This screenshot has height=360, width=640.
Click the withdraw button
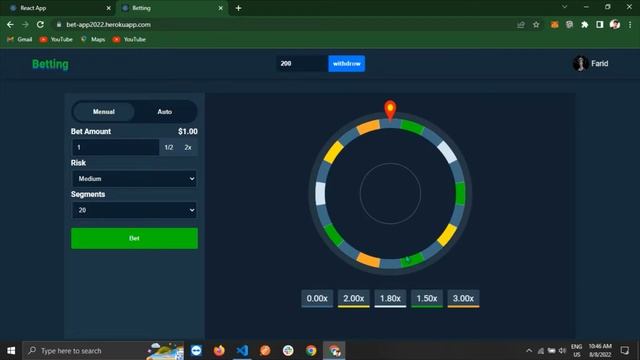pyautogui.click(x=347, y=64)
